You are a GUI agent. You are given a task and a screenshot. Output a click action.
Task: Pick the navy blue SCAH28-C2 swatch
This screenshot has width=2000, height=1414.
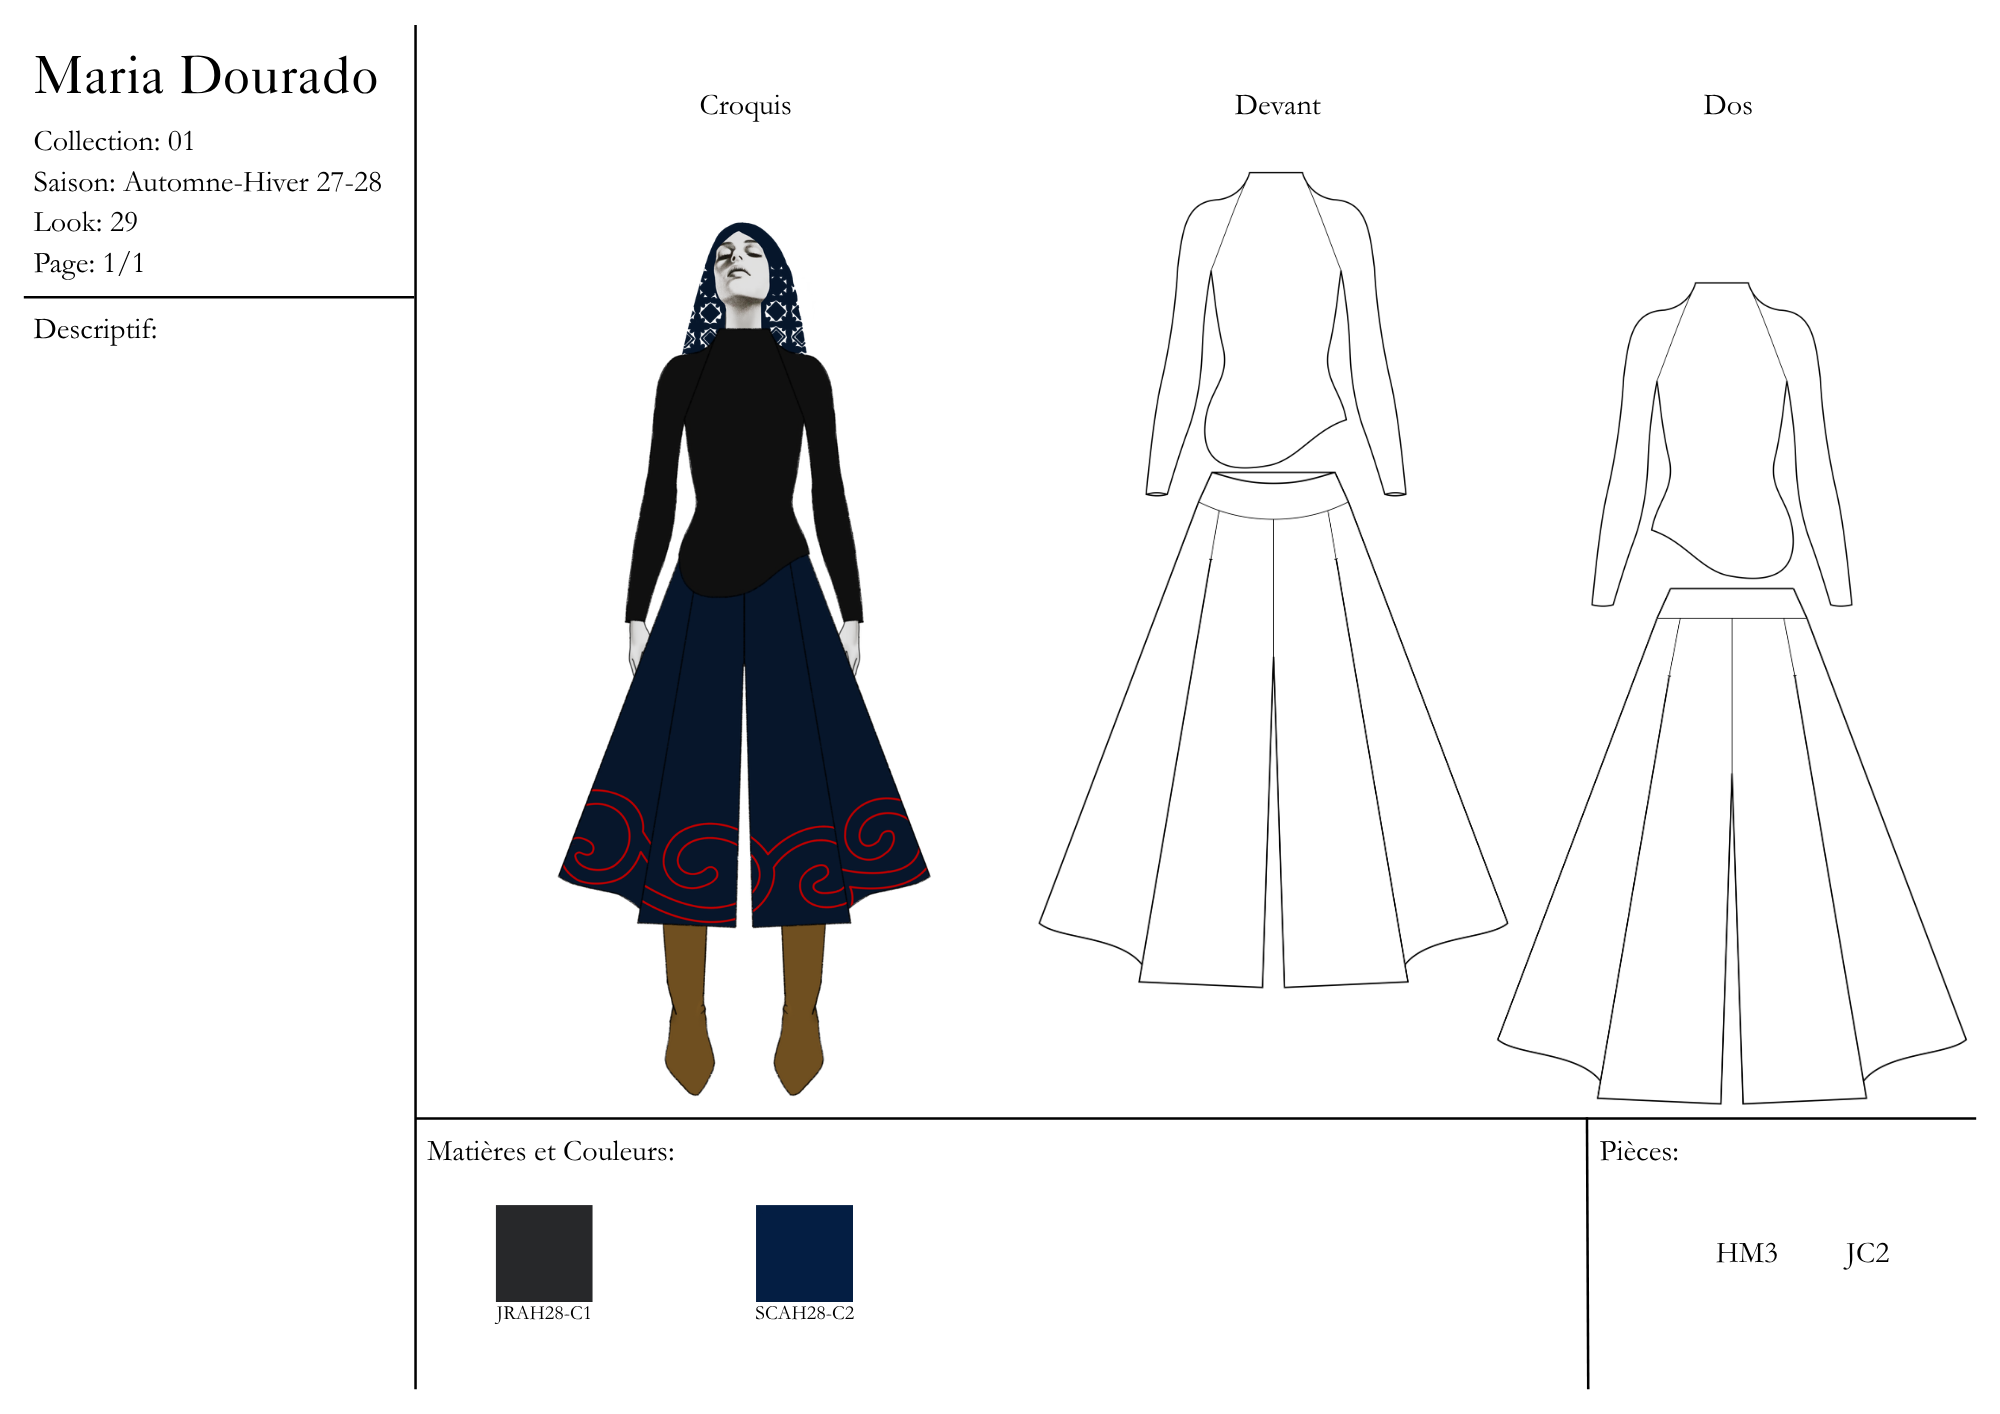(x=804, y=1253)
